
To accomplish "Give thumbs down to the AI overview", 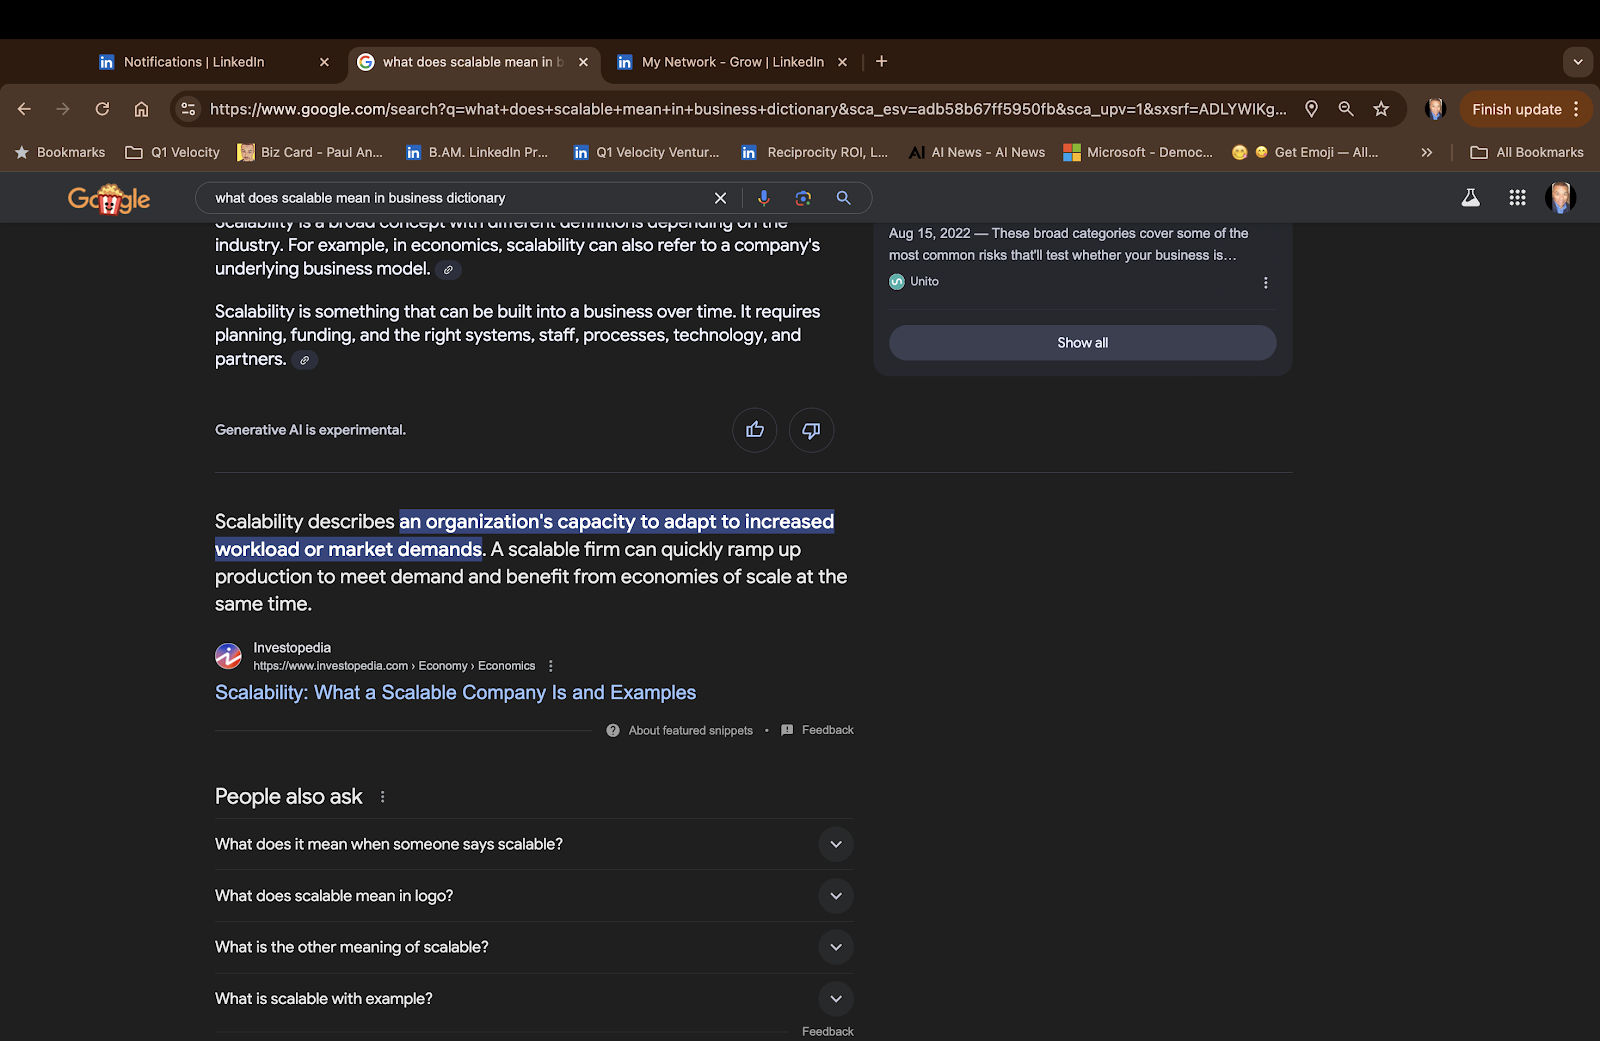I will click(811, 430).
